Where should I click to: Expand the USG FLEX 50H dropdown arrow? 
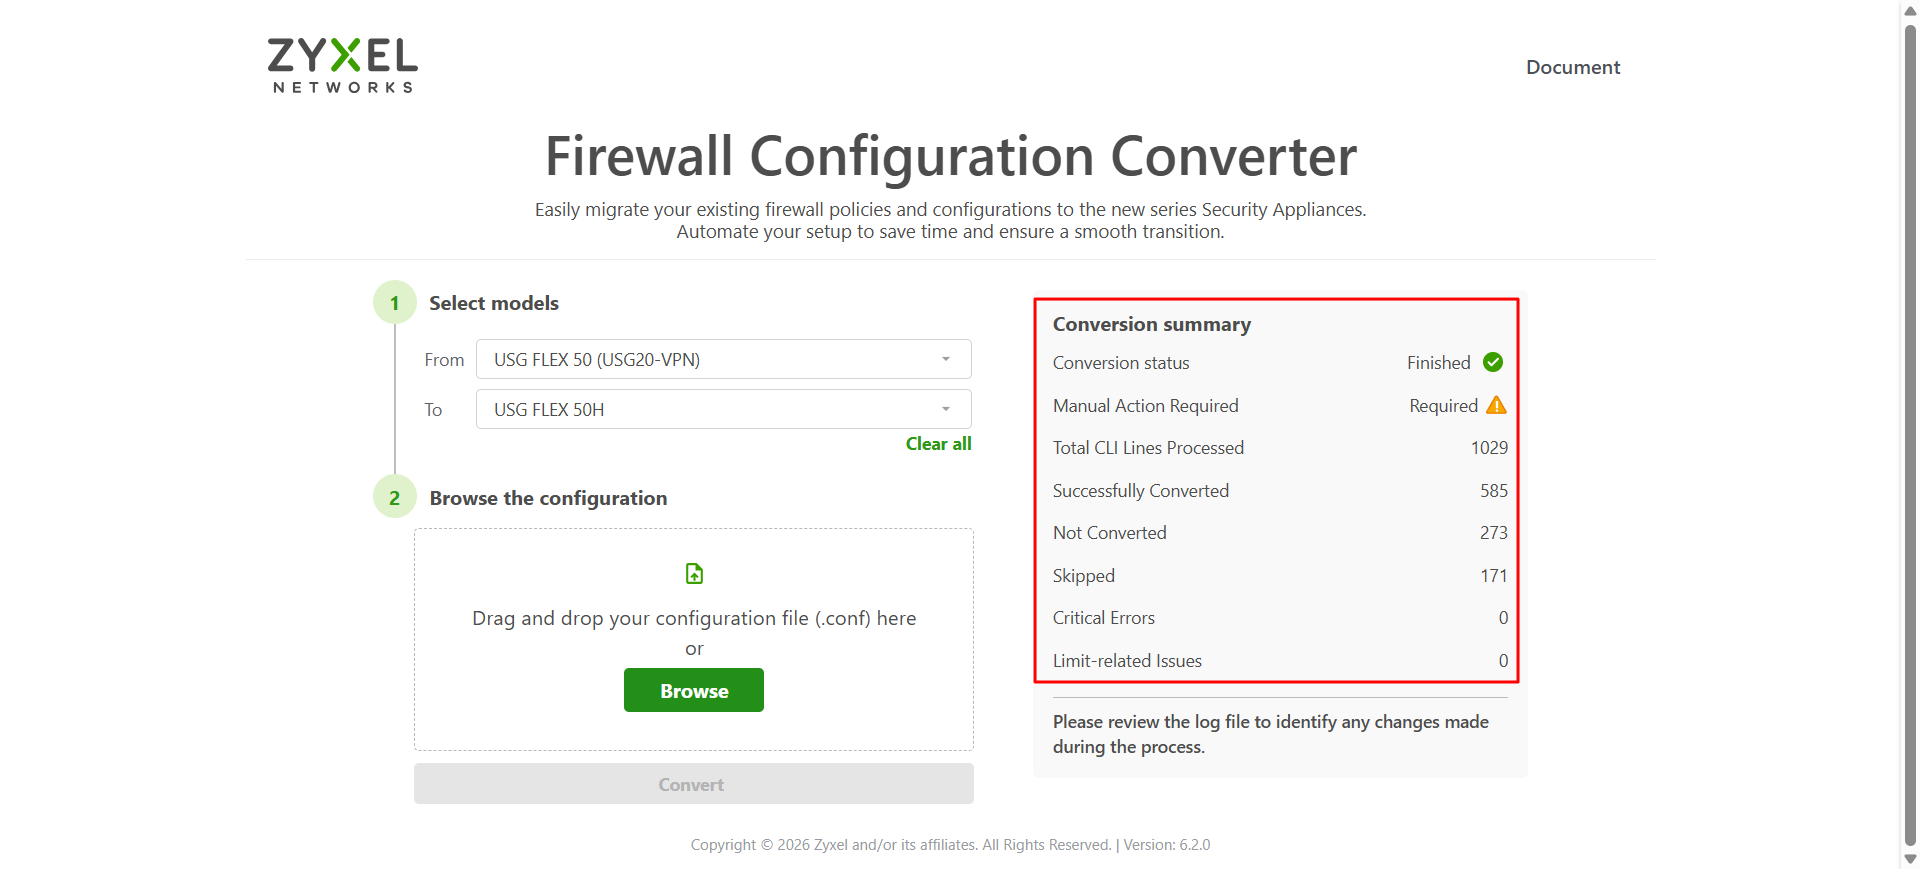pyautogui.click(x=946, y=409)
